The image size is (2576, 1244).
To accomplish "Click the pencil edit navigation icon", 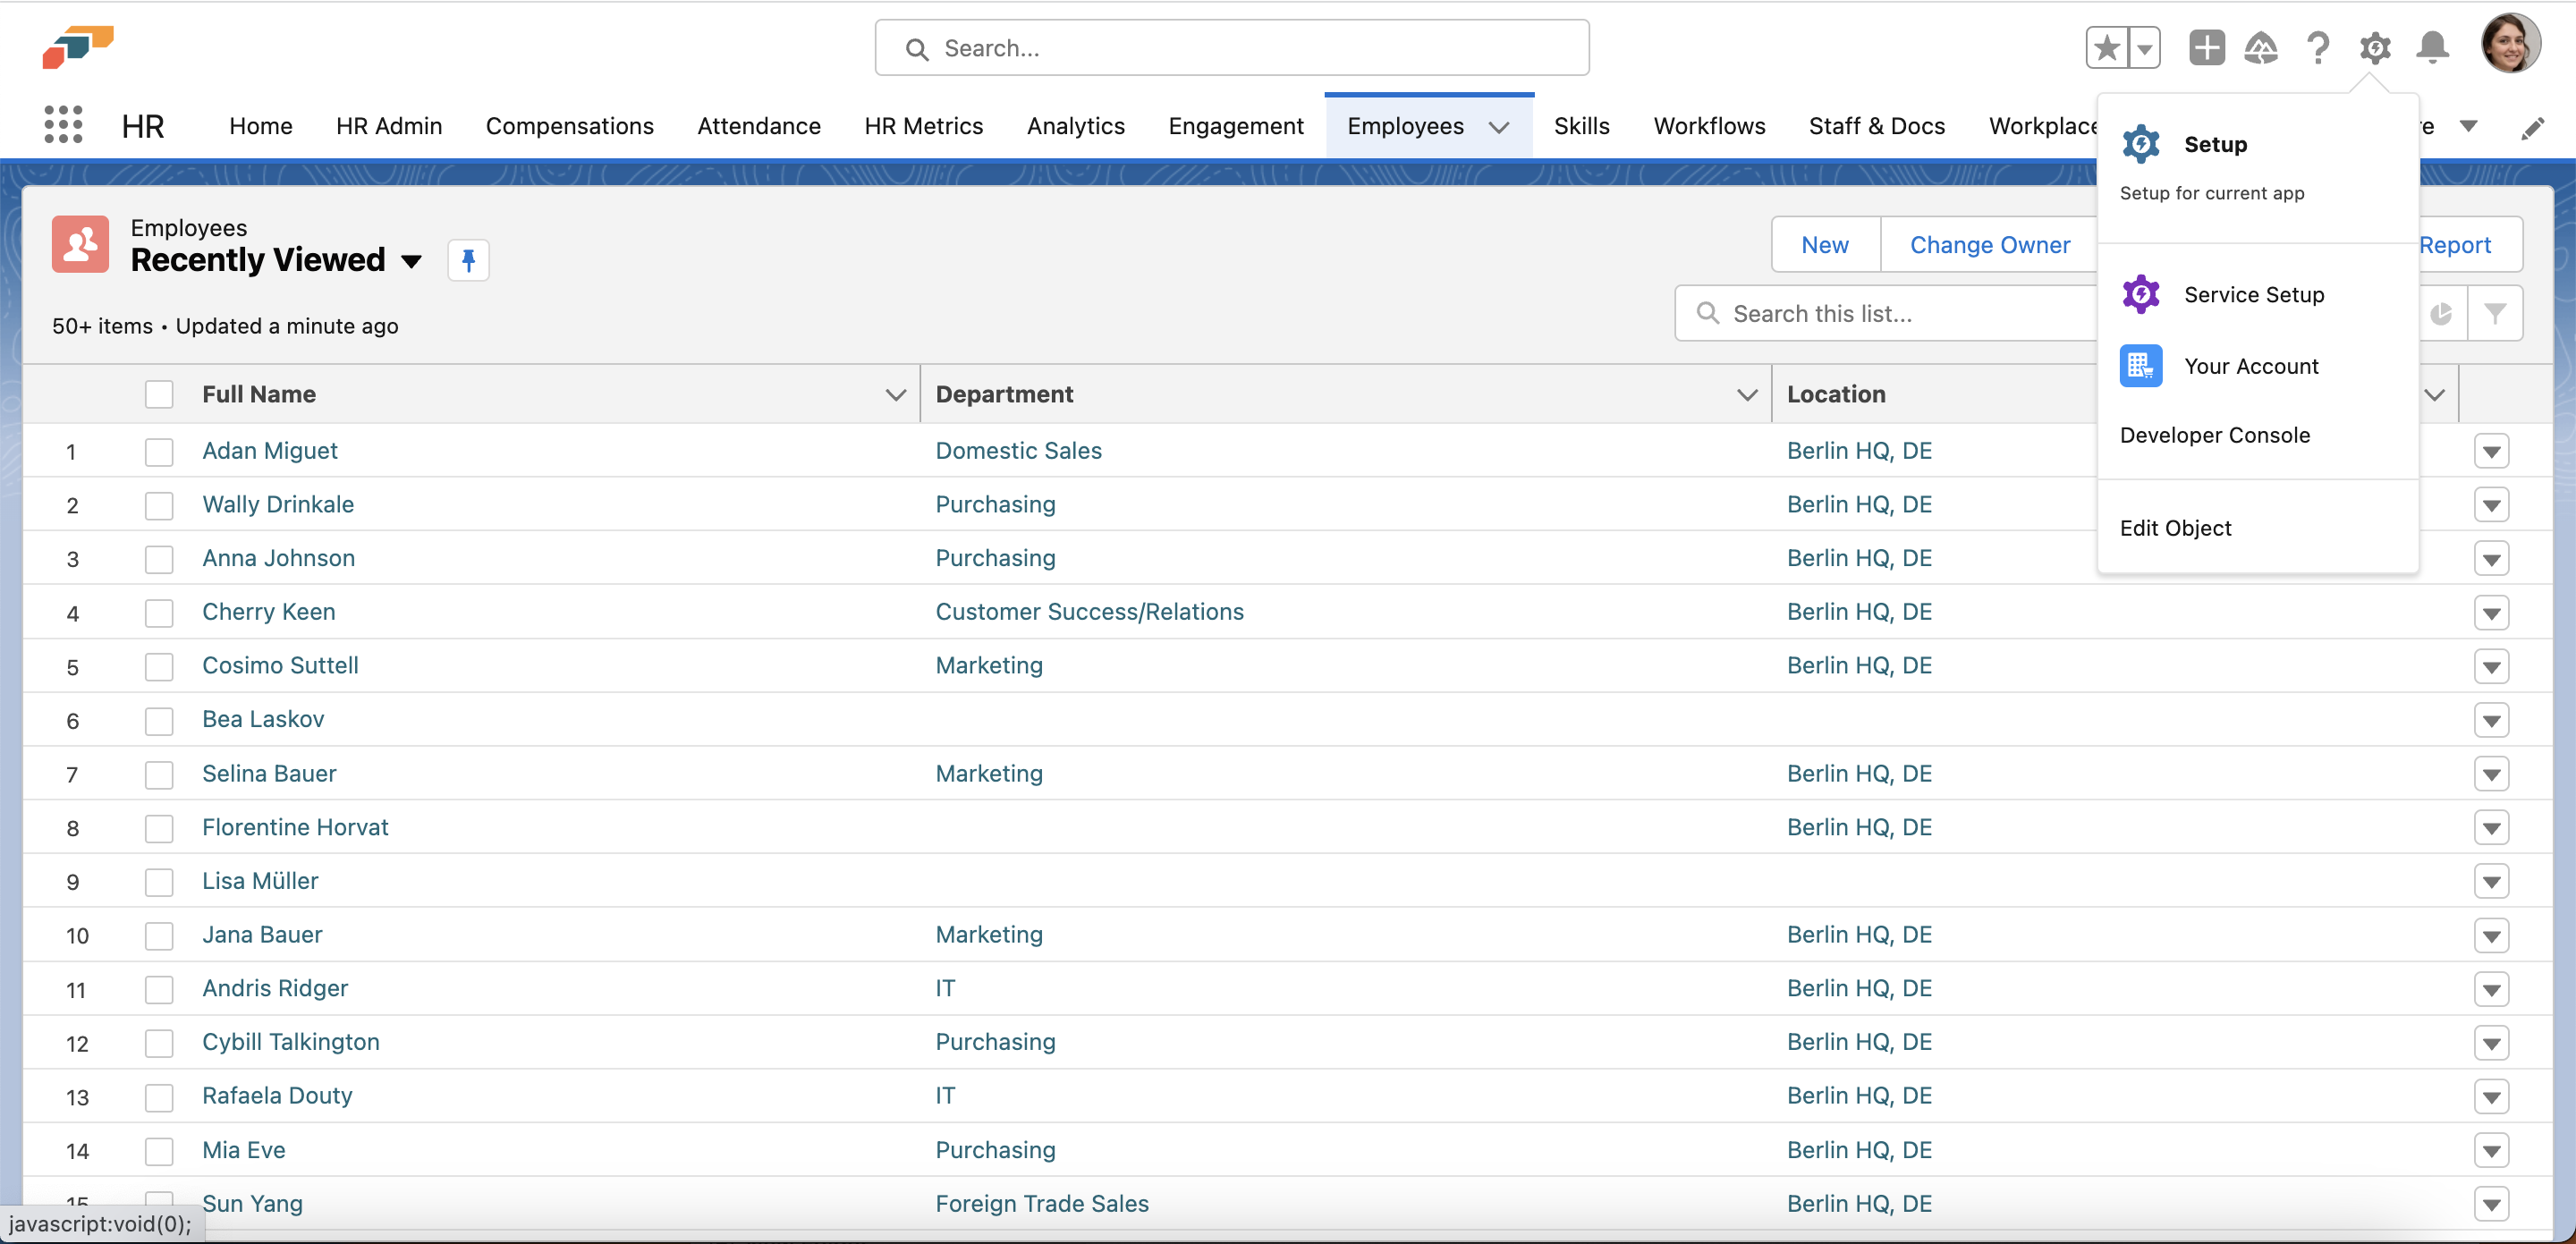I will (x=2532, y=128).
